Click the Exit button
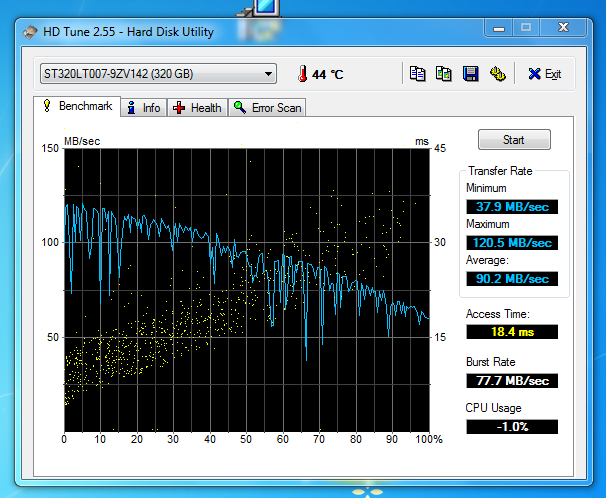Viewport: 606px width, 498px height. click(x=545, y=74)
